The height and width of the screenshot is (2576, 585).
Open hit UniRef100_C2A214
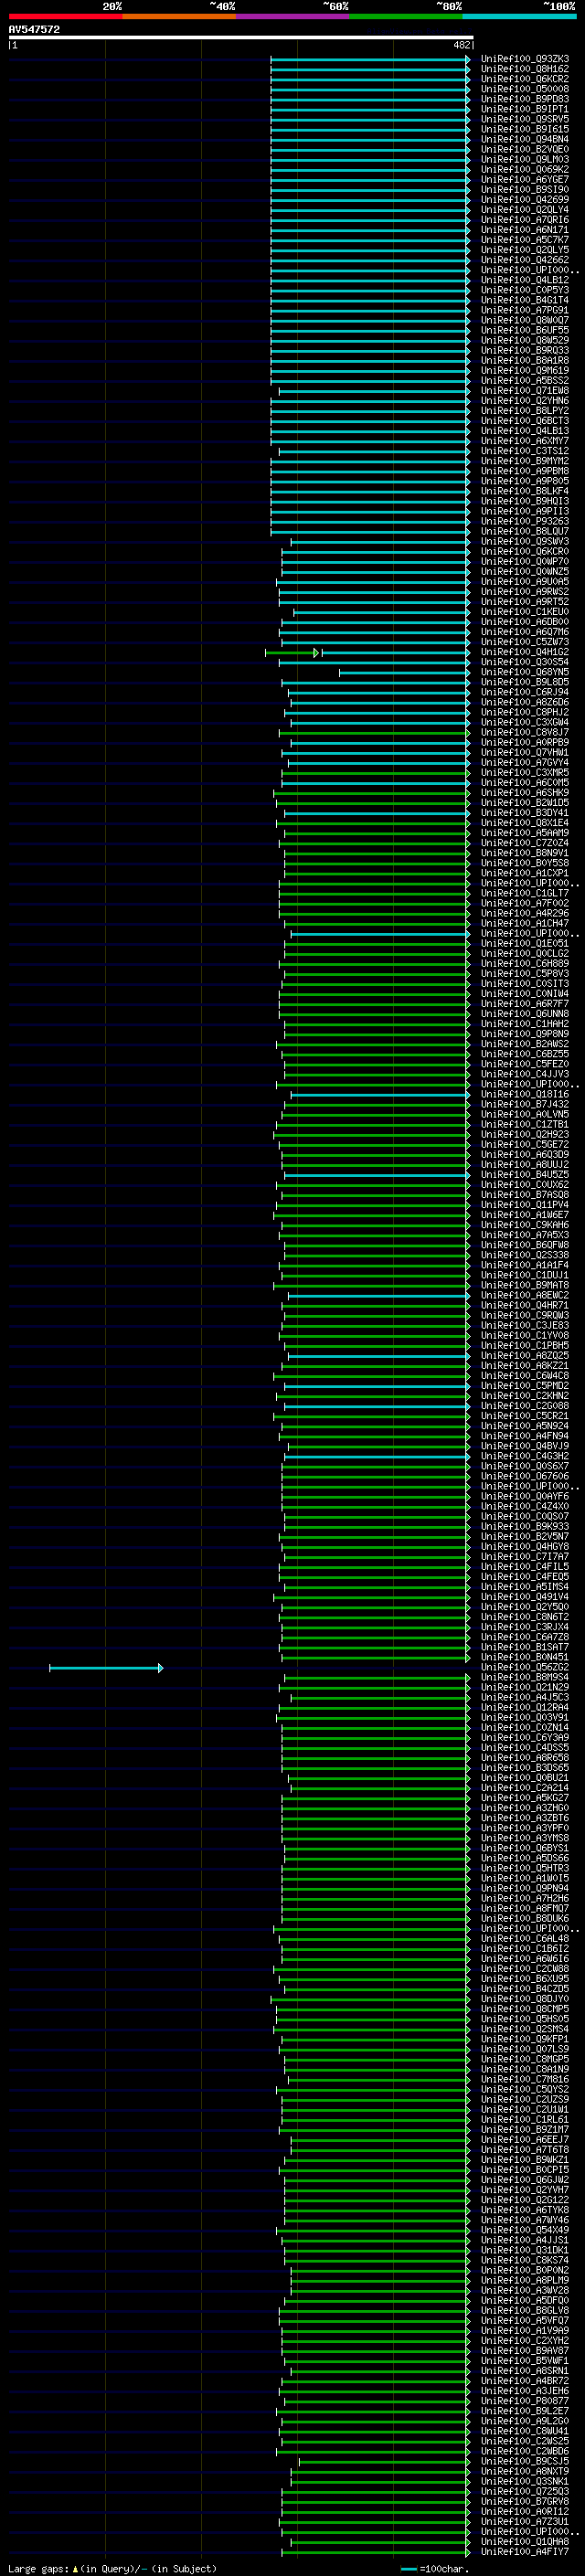pyautogui.click(x=525, y=1787)
